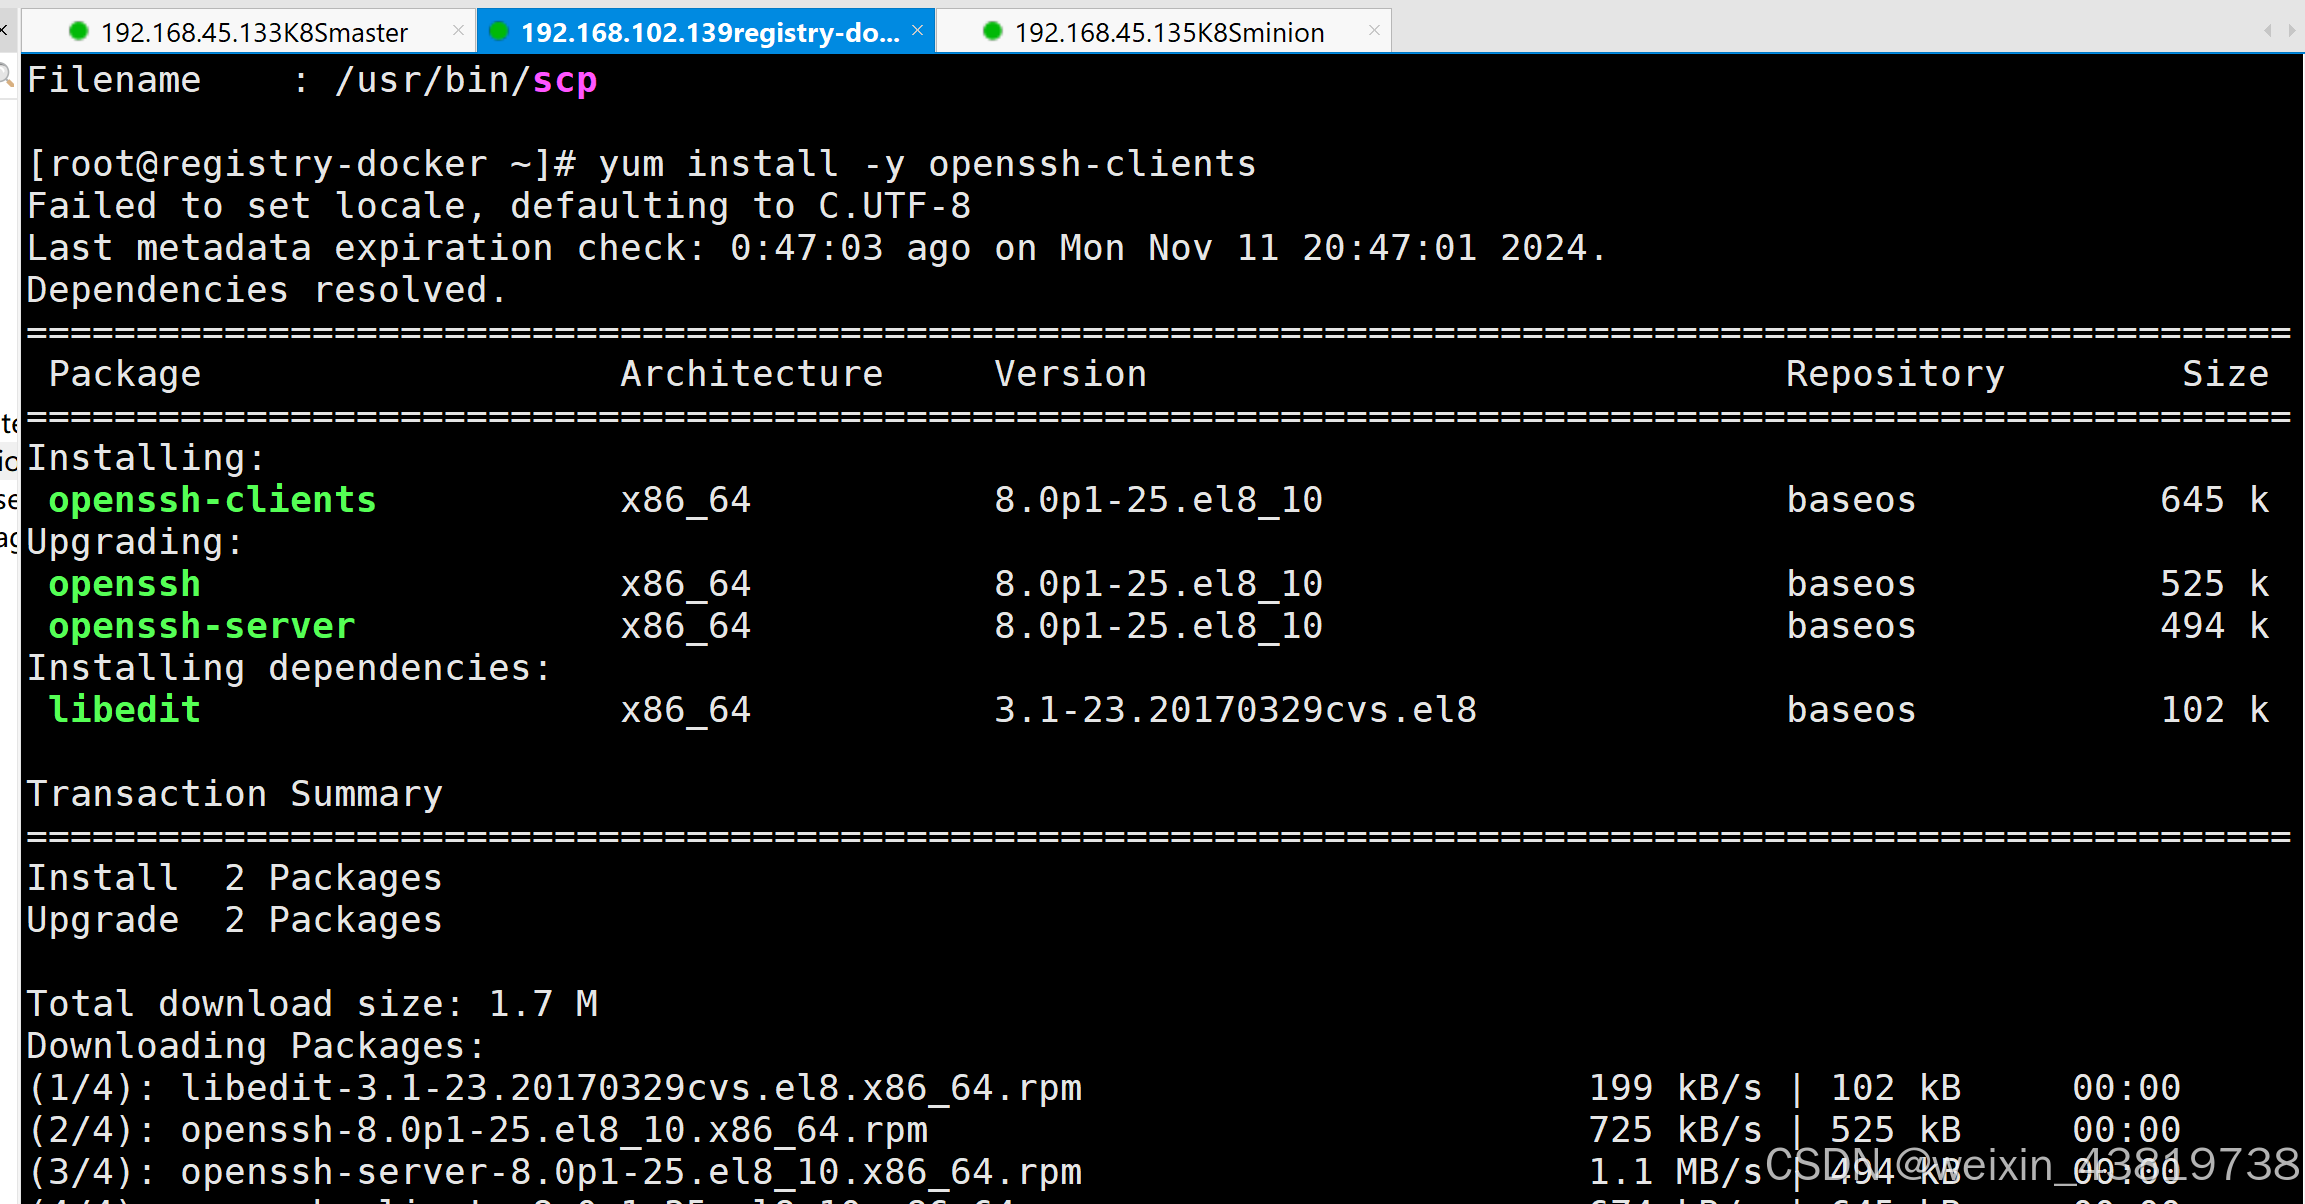The image size is (2305, 1204).
Task: Click '645 k' size of openssh-clients
Action: [2214, 500]
